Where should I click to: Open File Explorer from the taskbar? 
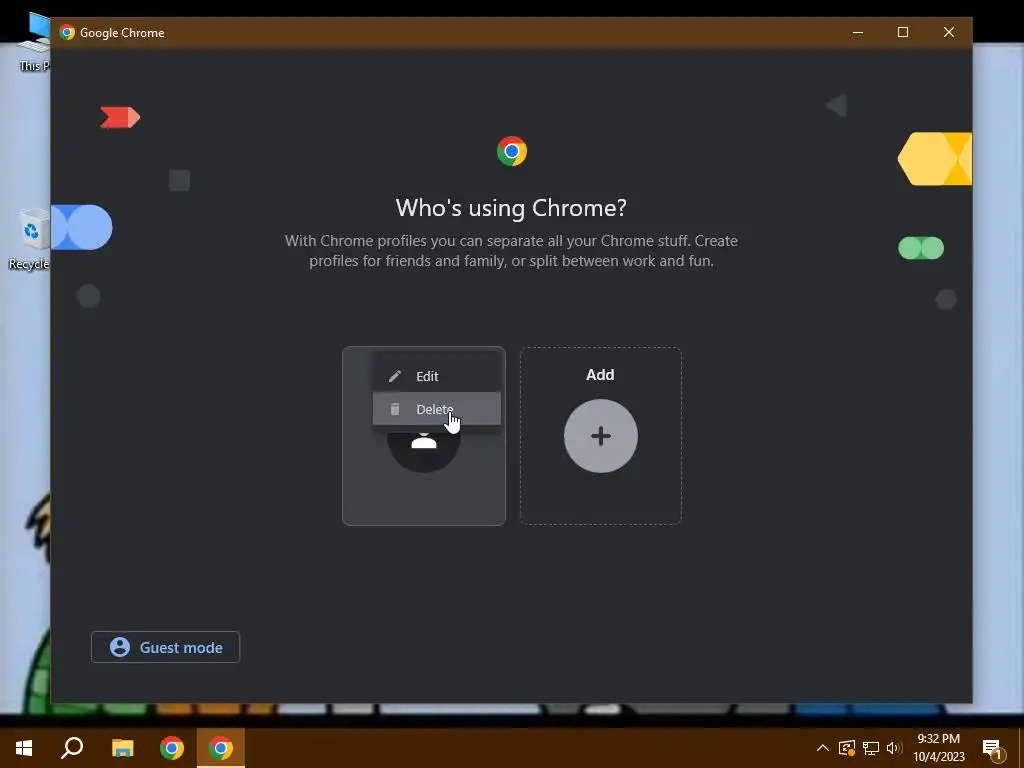[122, 748]
